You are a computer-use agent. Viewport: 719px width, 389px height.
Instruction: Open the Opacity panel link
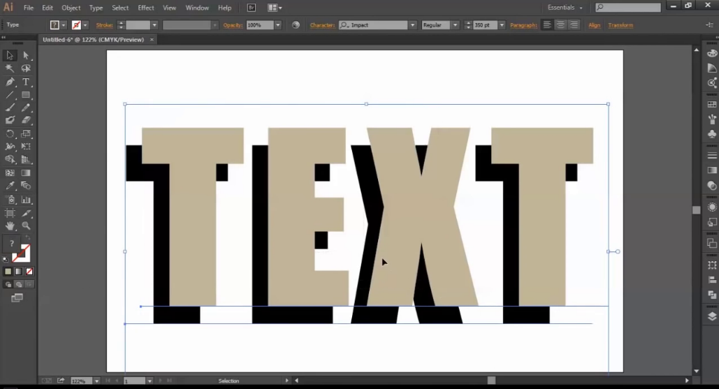tap(233, 25)
